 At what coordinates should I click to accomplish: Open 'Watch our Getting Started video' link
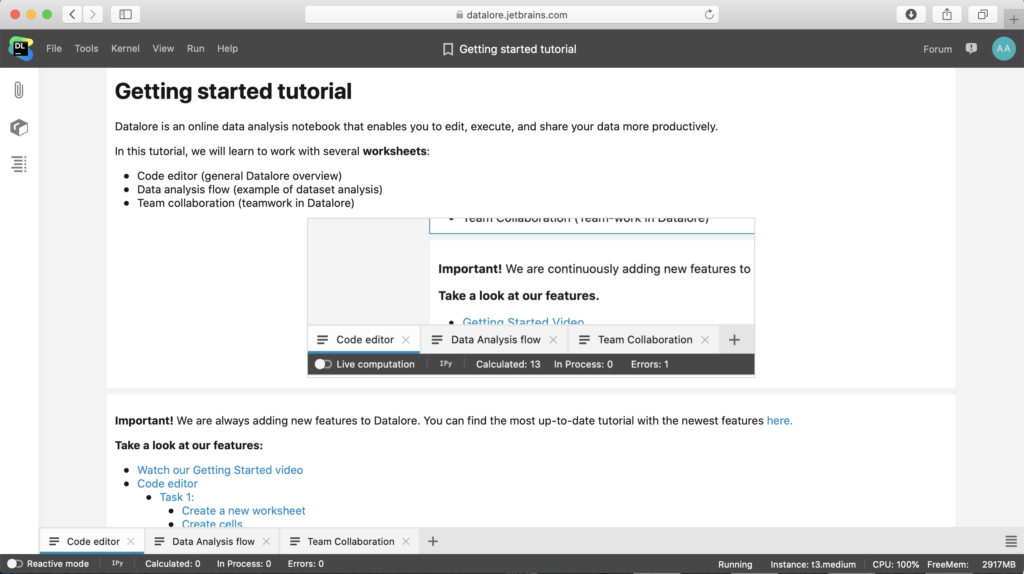[220, 470]
